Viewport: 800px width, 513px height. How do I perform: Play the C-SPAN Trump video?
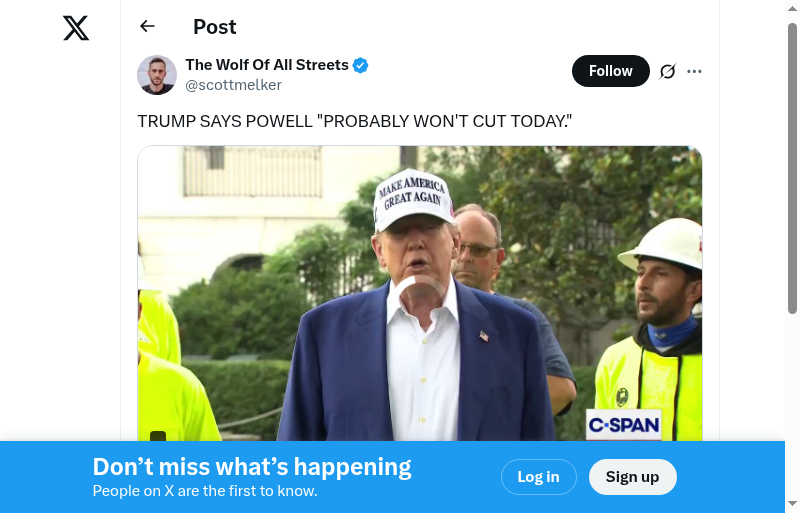[419, 293]
